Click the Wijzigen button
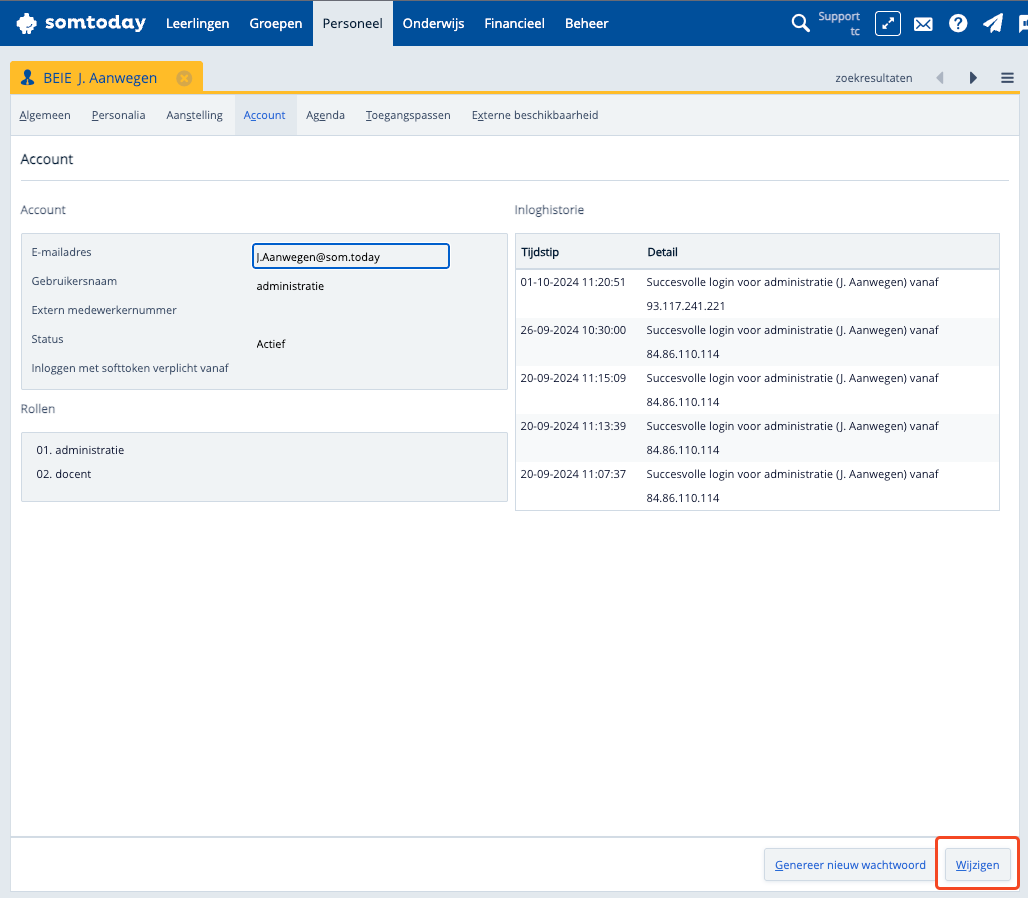1028x898 pixels. tap(977, 865)
